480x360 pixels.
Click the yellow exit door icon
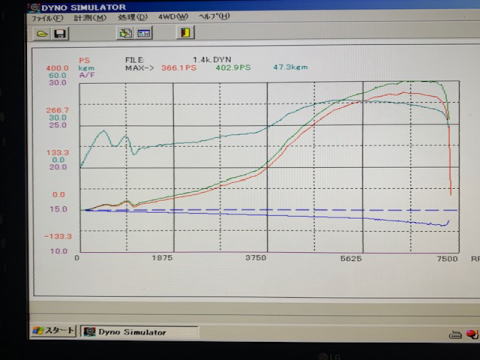pyautogui.click(x=185, y=32)
